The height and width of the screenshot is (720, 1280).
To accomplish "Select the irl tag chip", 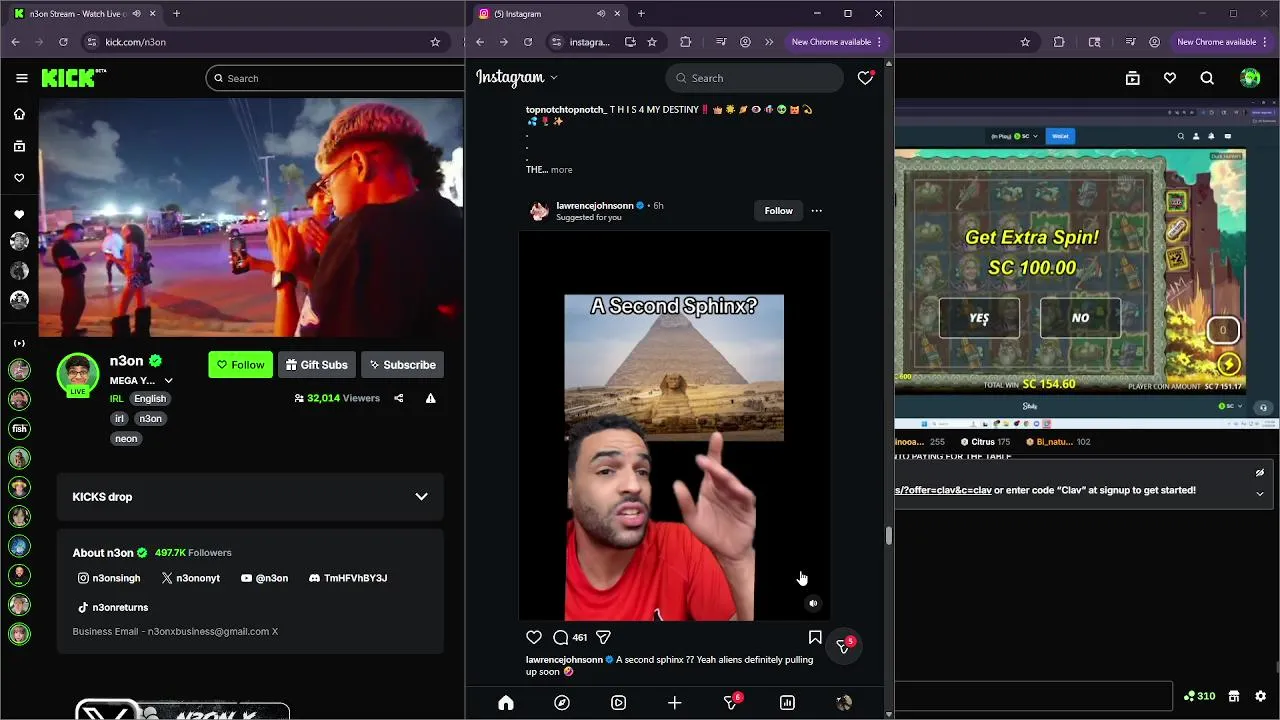I will tap(119, 418).
